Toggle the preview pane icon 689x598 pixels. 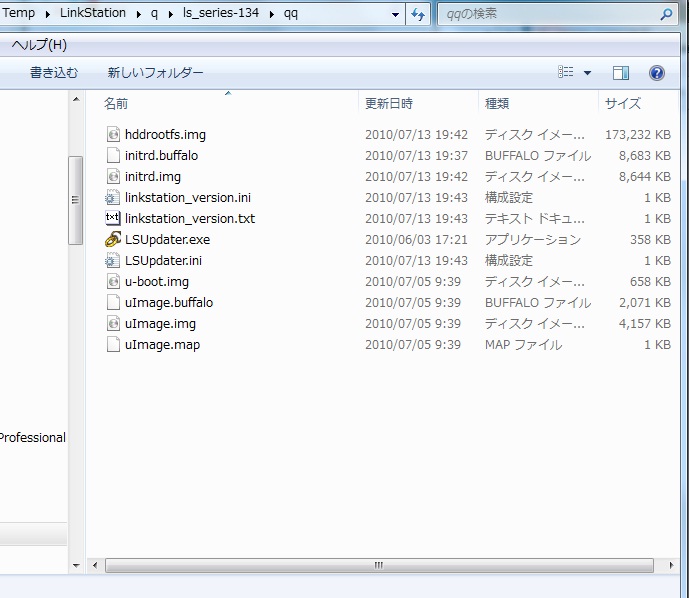point(621,73)
